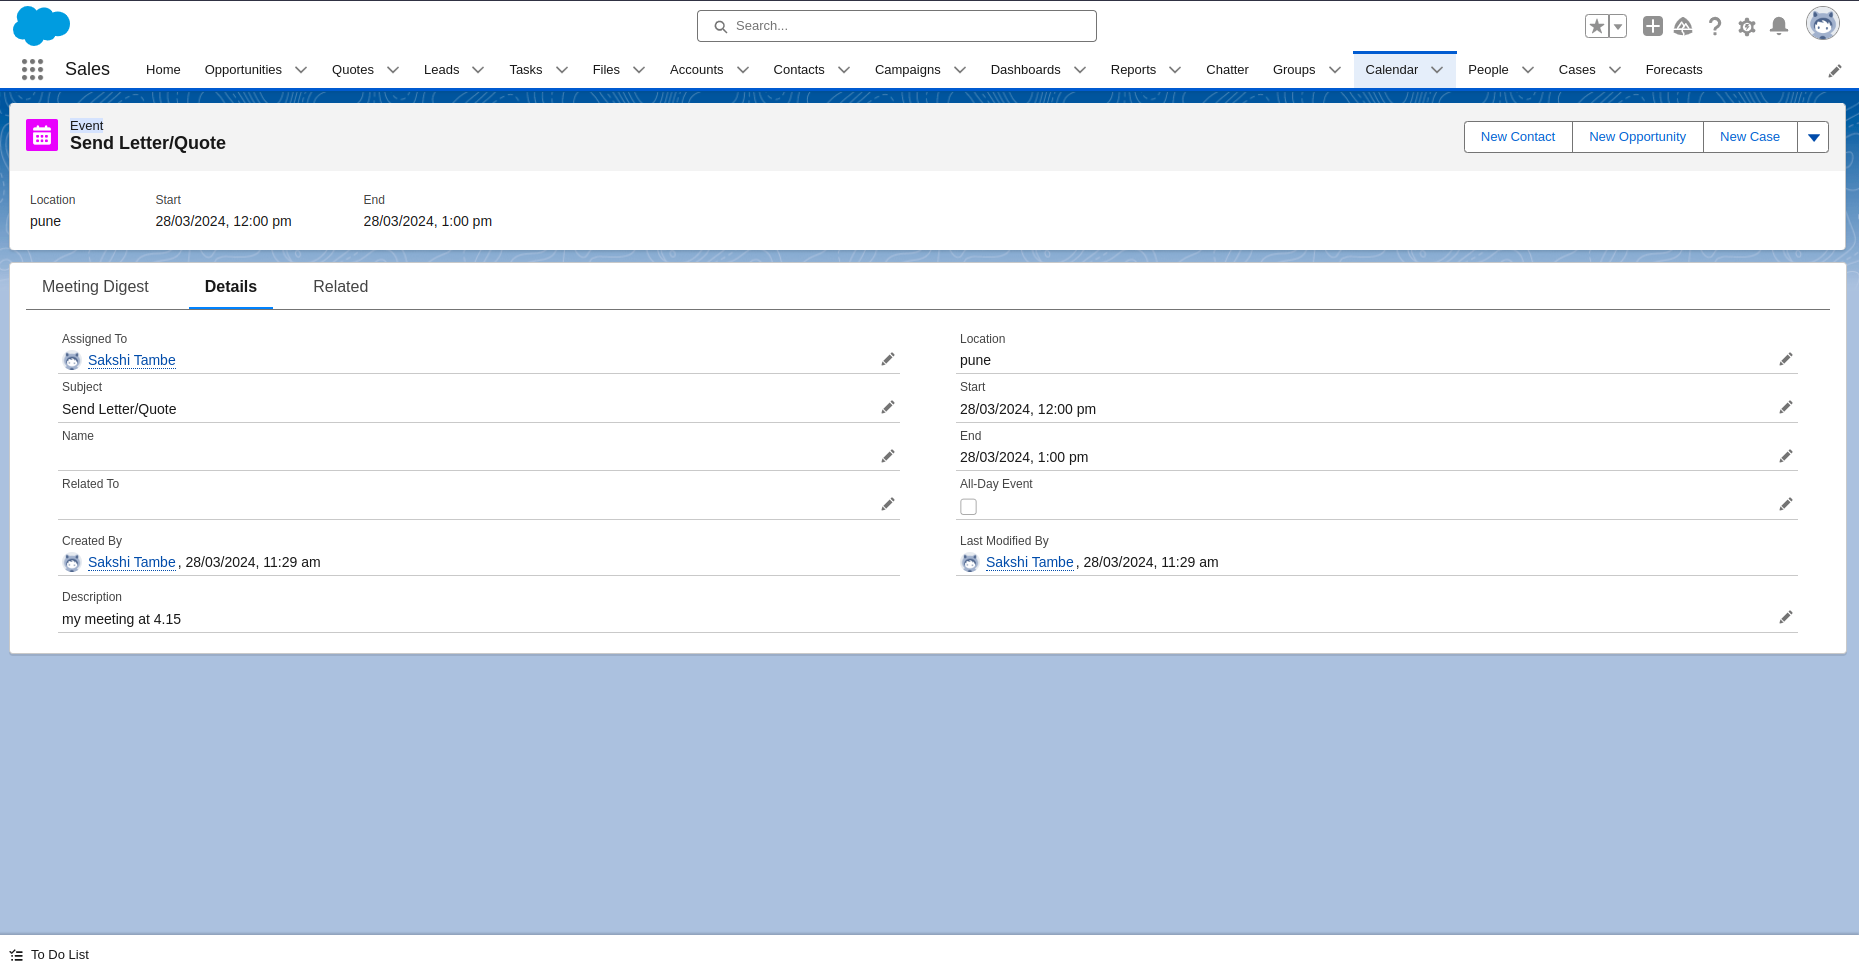Expand the Dashboards tab chevron
Viewport: 1859px width, 975px height.
pos(1080,70)
